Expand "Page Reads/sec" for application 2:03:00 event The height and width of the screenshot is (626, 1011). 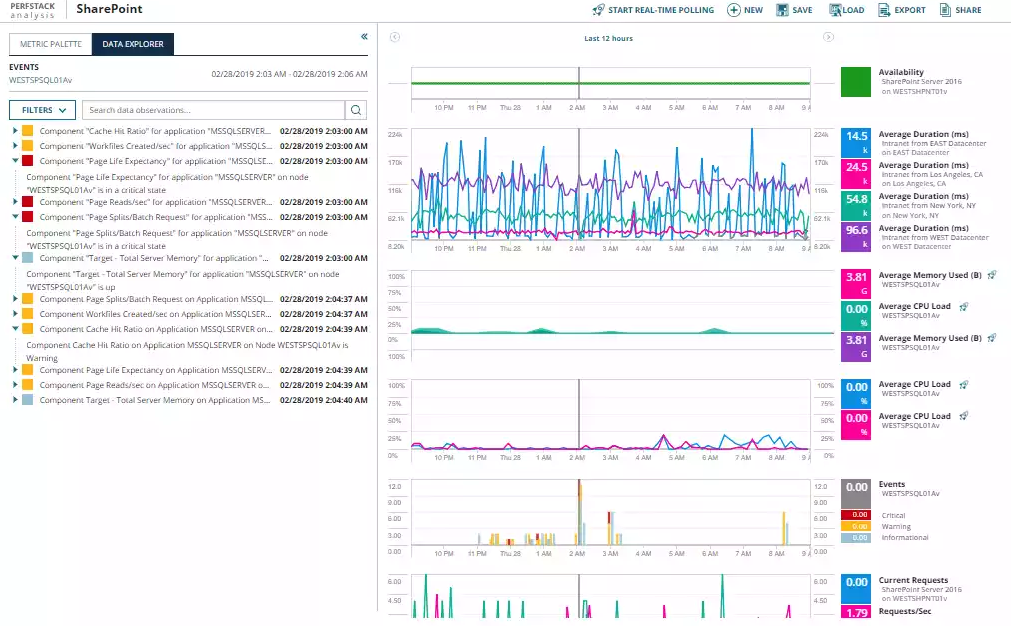pyautogui.click(x=15, y=202)
